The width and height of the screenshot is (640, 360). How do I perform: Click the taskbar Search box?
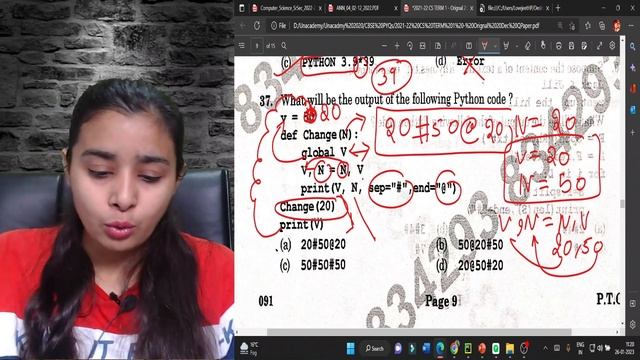click(x=374, y=349)
